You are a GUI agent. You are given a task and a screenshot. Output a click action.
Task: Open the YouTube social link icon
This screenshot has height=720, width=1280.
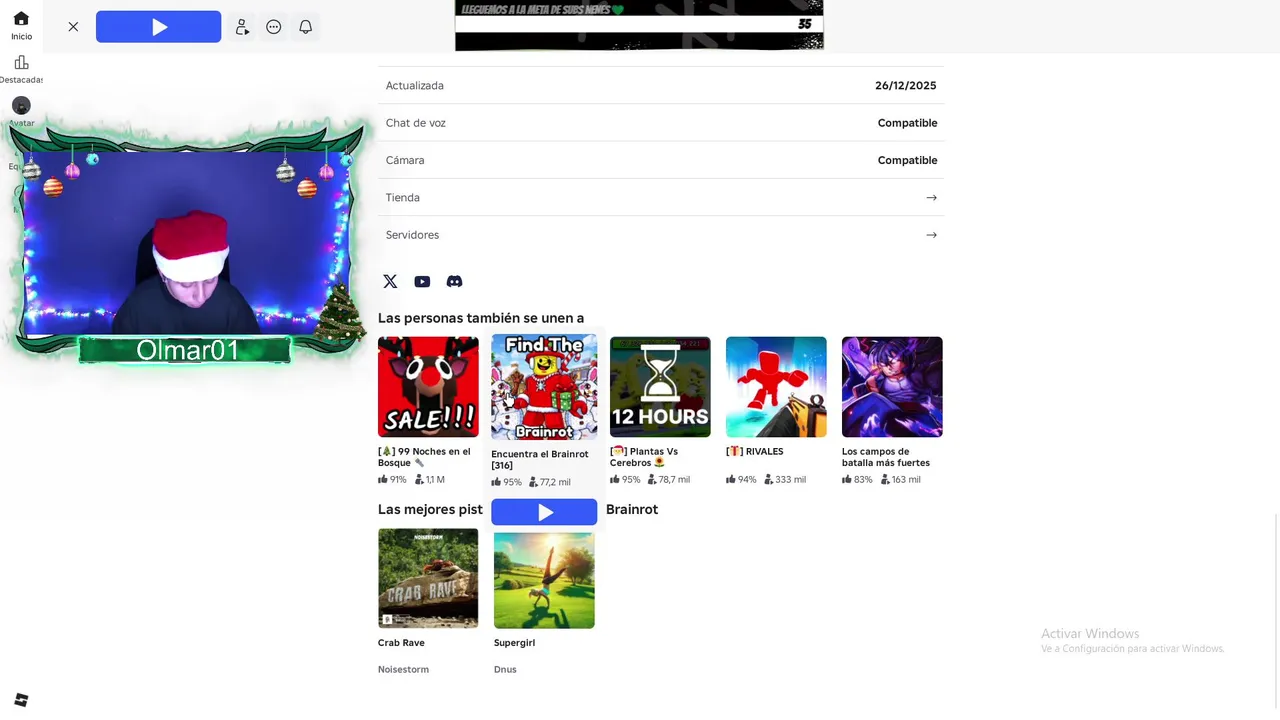point(422,282)
